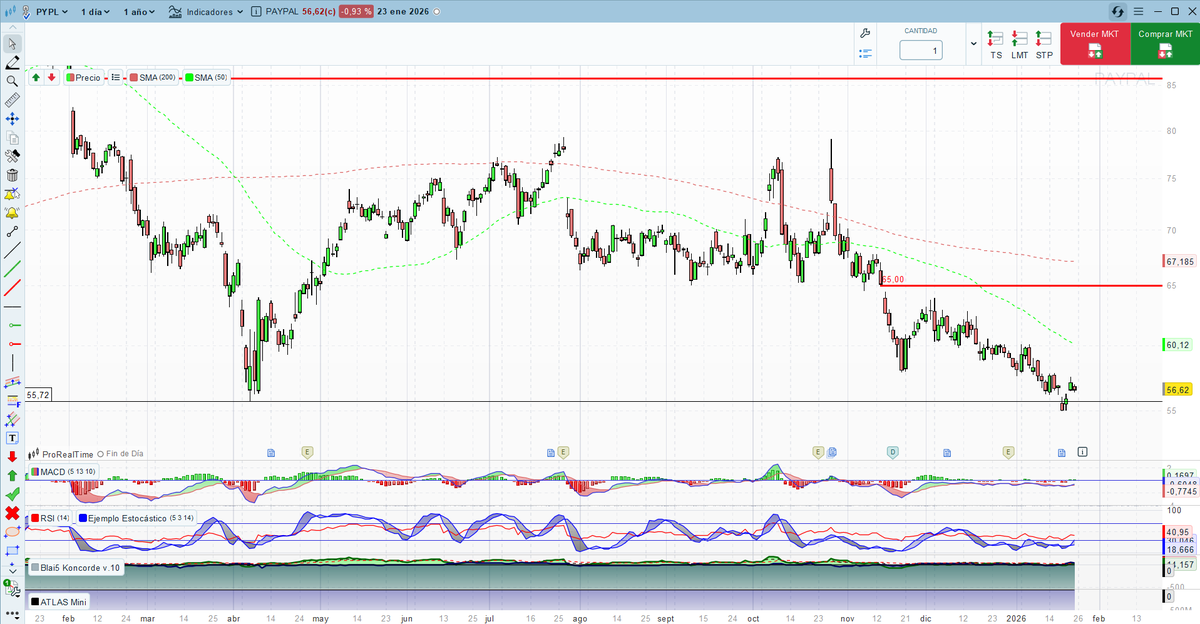Open the Indicadores dropdown menu
The image size is (1200, 624).
[207, 12]
